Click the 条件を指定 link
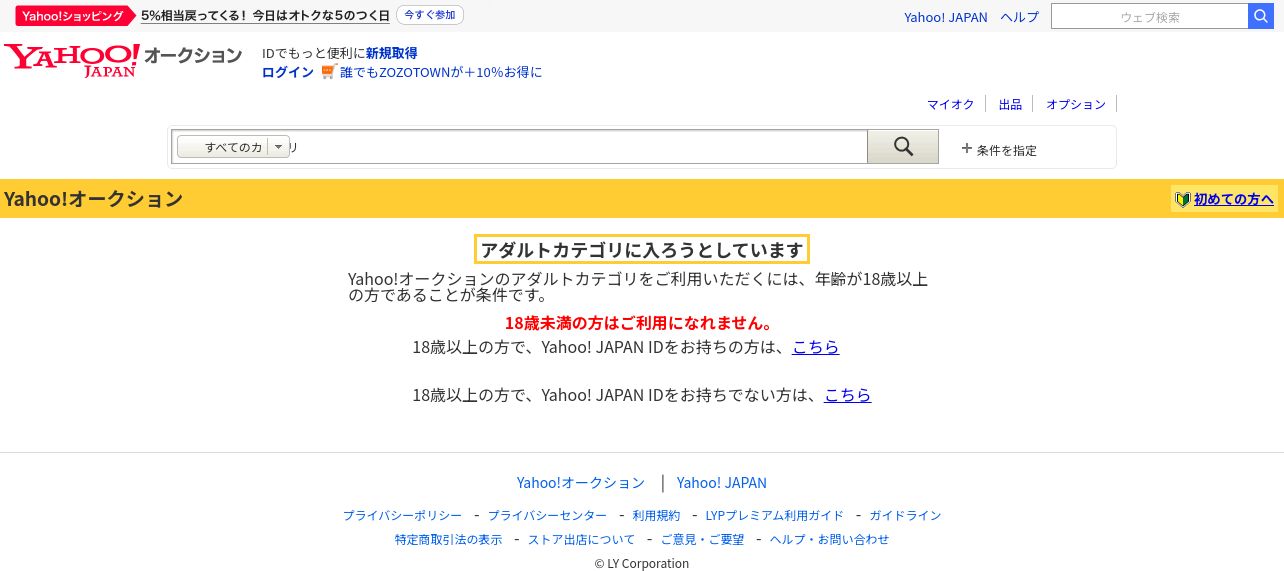Image resolution: width=1284 pixels, height=571 pixels. [1007, 150]
